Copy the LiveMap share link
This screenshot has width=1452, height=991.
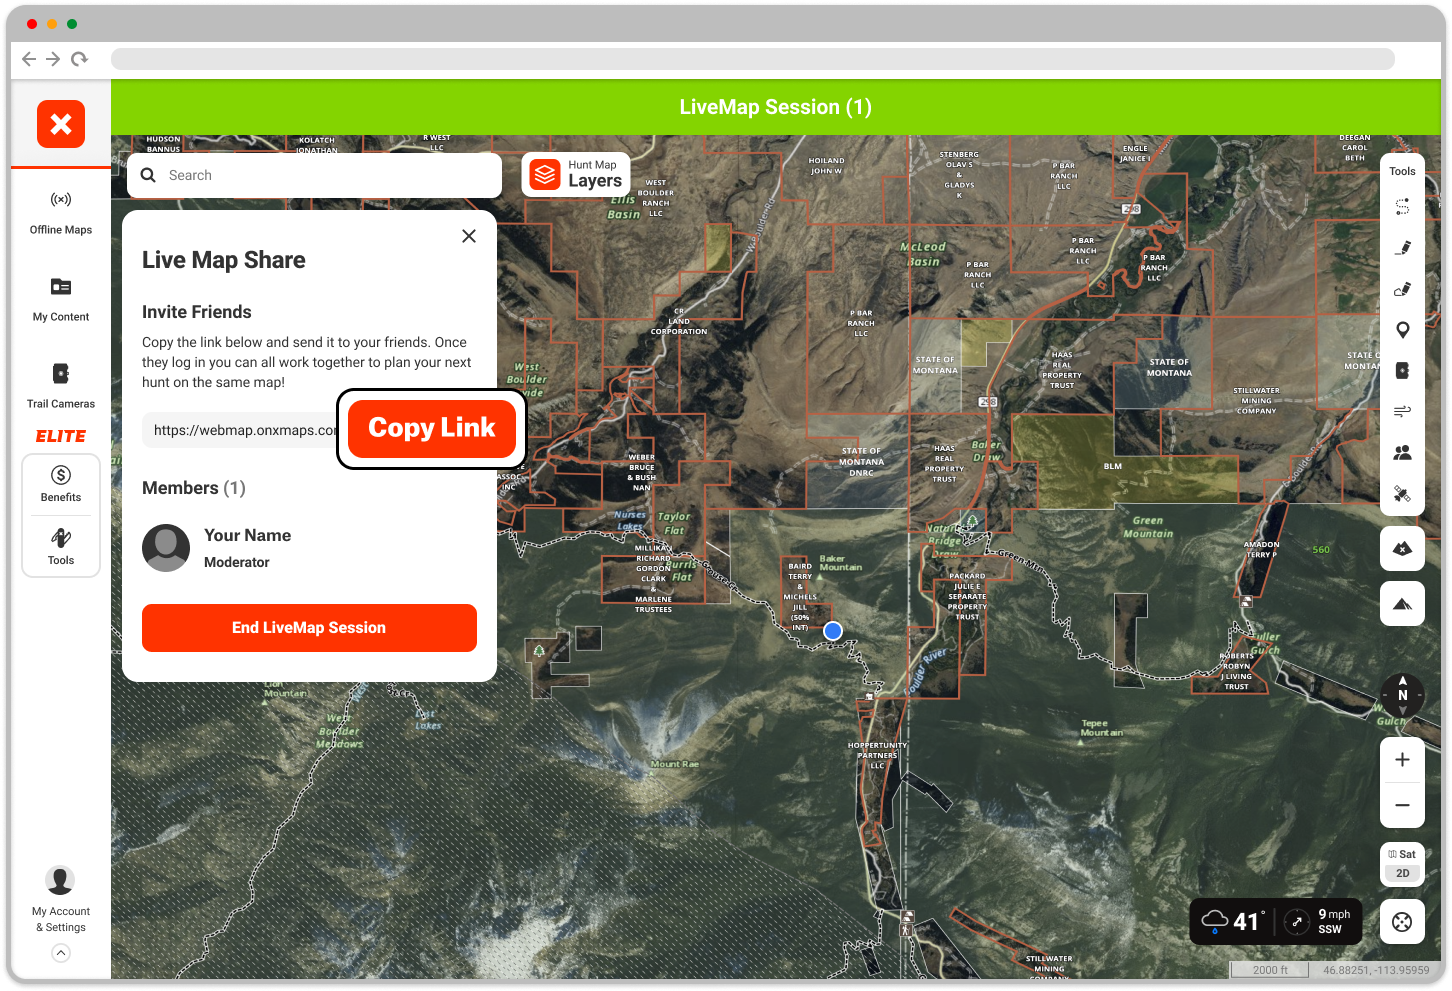pyautogui.click(x=432, y=428)
